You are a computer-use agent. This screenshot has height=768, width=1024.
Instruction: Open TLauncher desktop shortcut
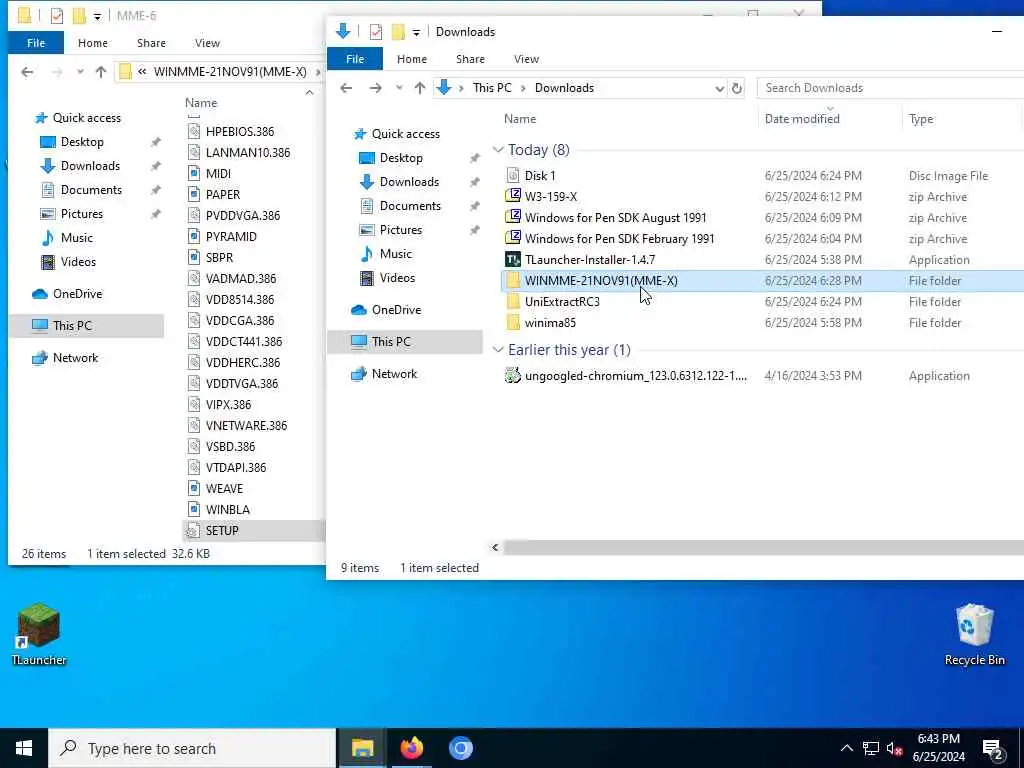click(x=39, y=634)
